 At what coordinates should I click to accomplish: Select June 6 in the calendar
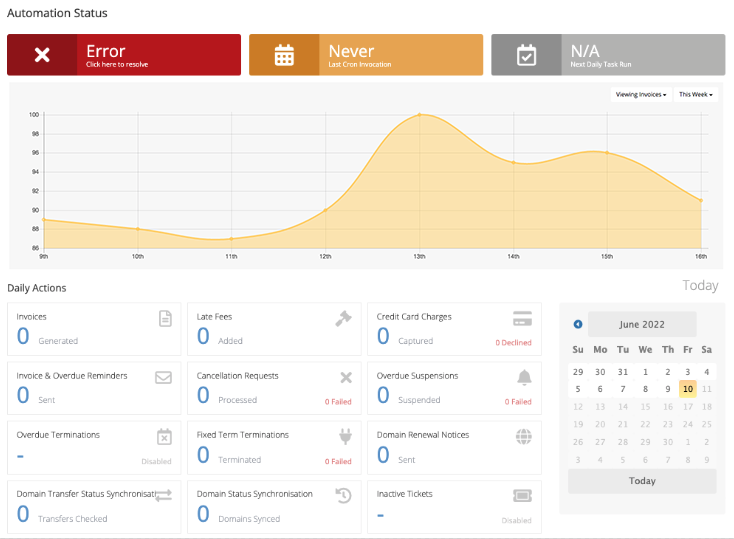[600, 389]
